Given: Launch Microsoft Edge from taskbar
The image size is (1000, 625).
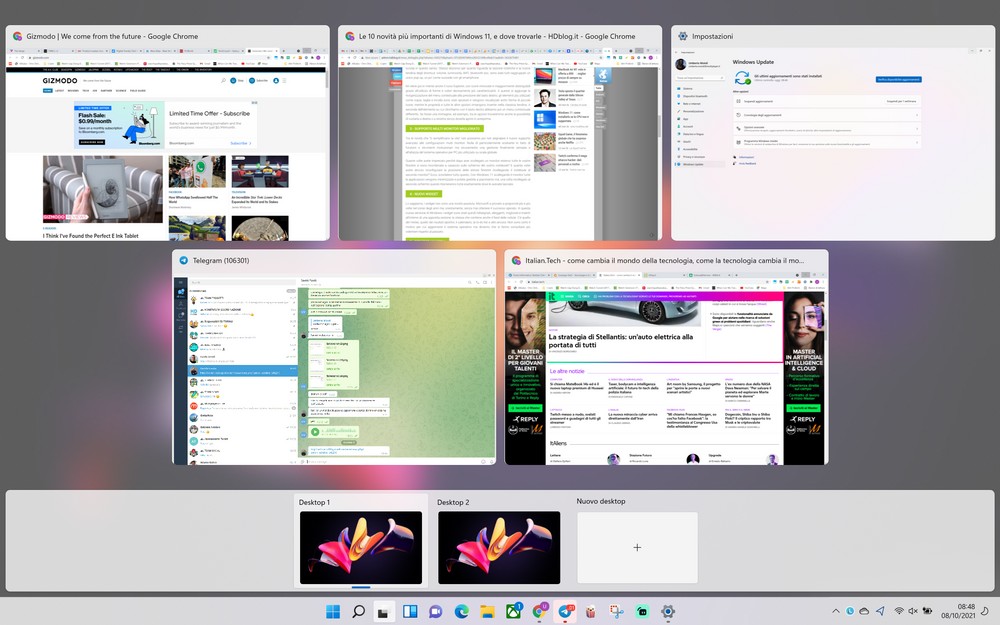Looking at the screenshot, I should tap(462, 611).
